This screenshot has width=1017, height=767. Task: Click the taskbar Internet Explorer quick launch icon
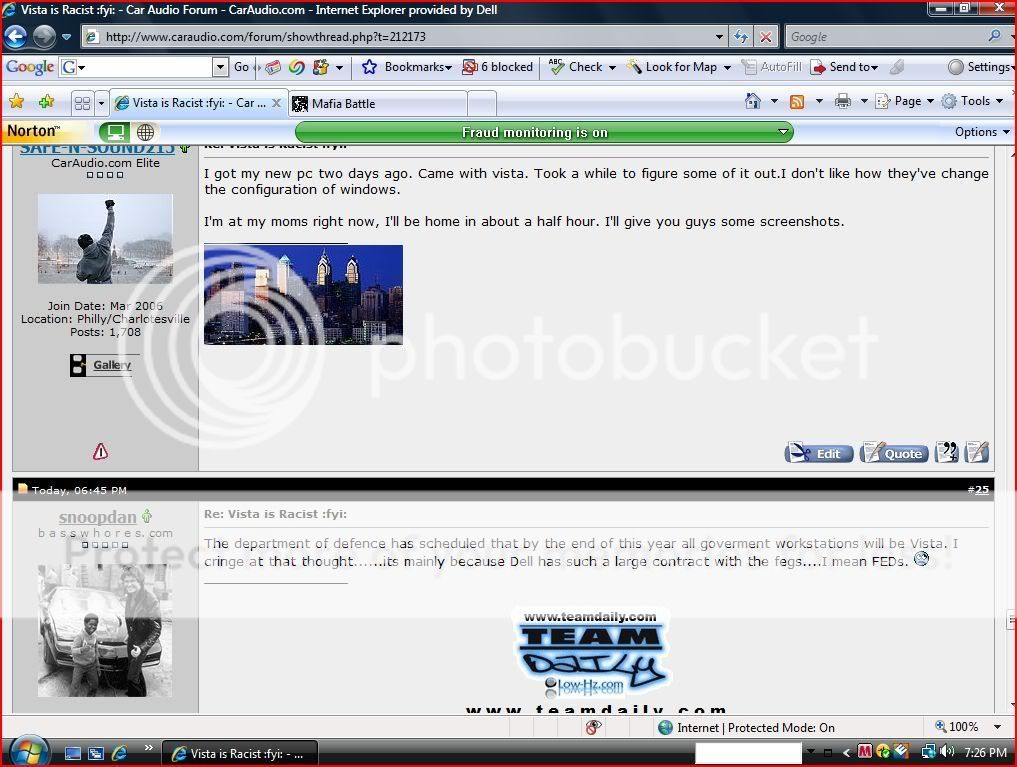point(119,753)
